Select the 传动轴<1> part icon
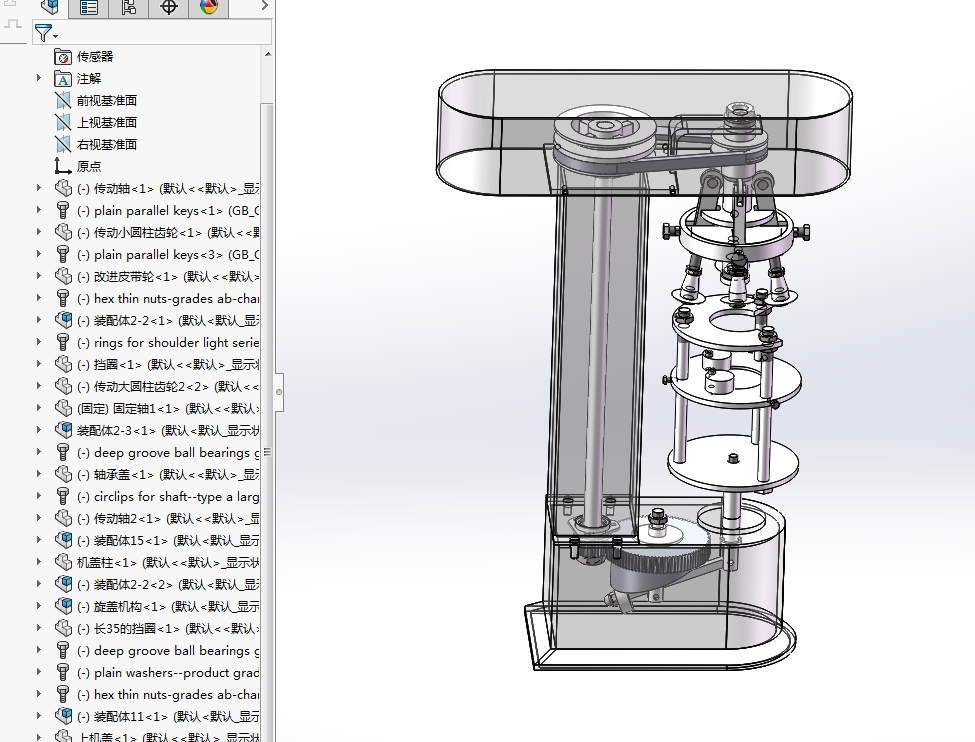 pos(63,188)
